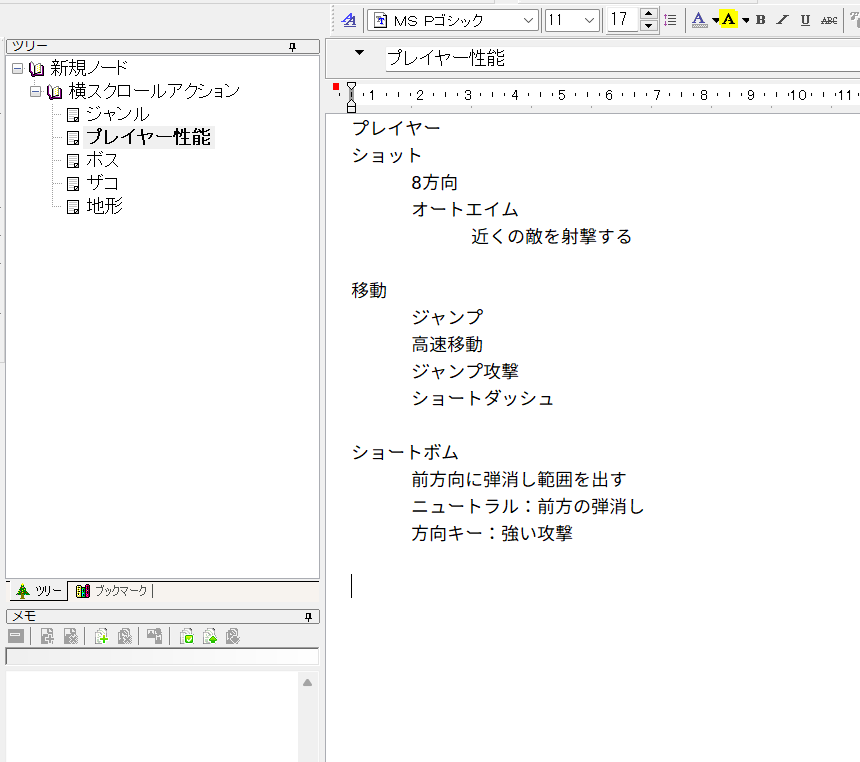Click the font color letter A icon

point(699,20)
